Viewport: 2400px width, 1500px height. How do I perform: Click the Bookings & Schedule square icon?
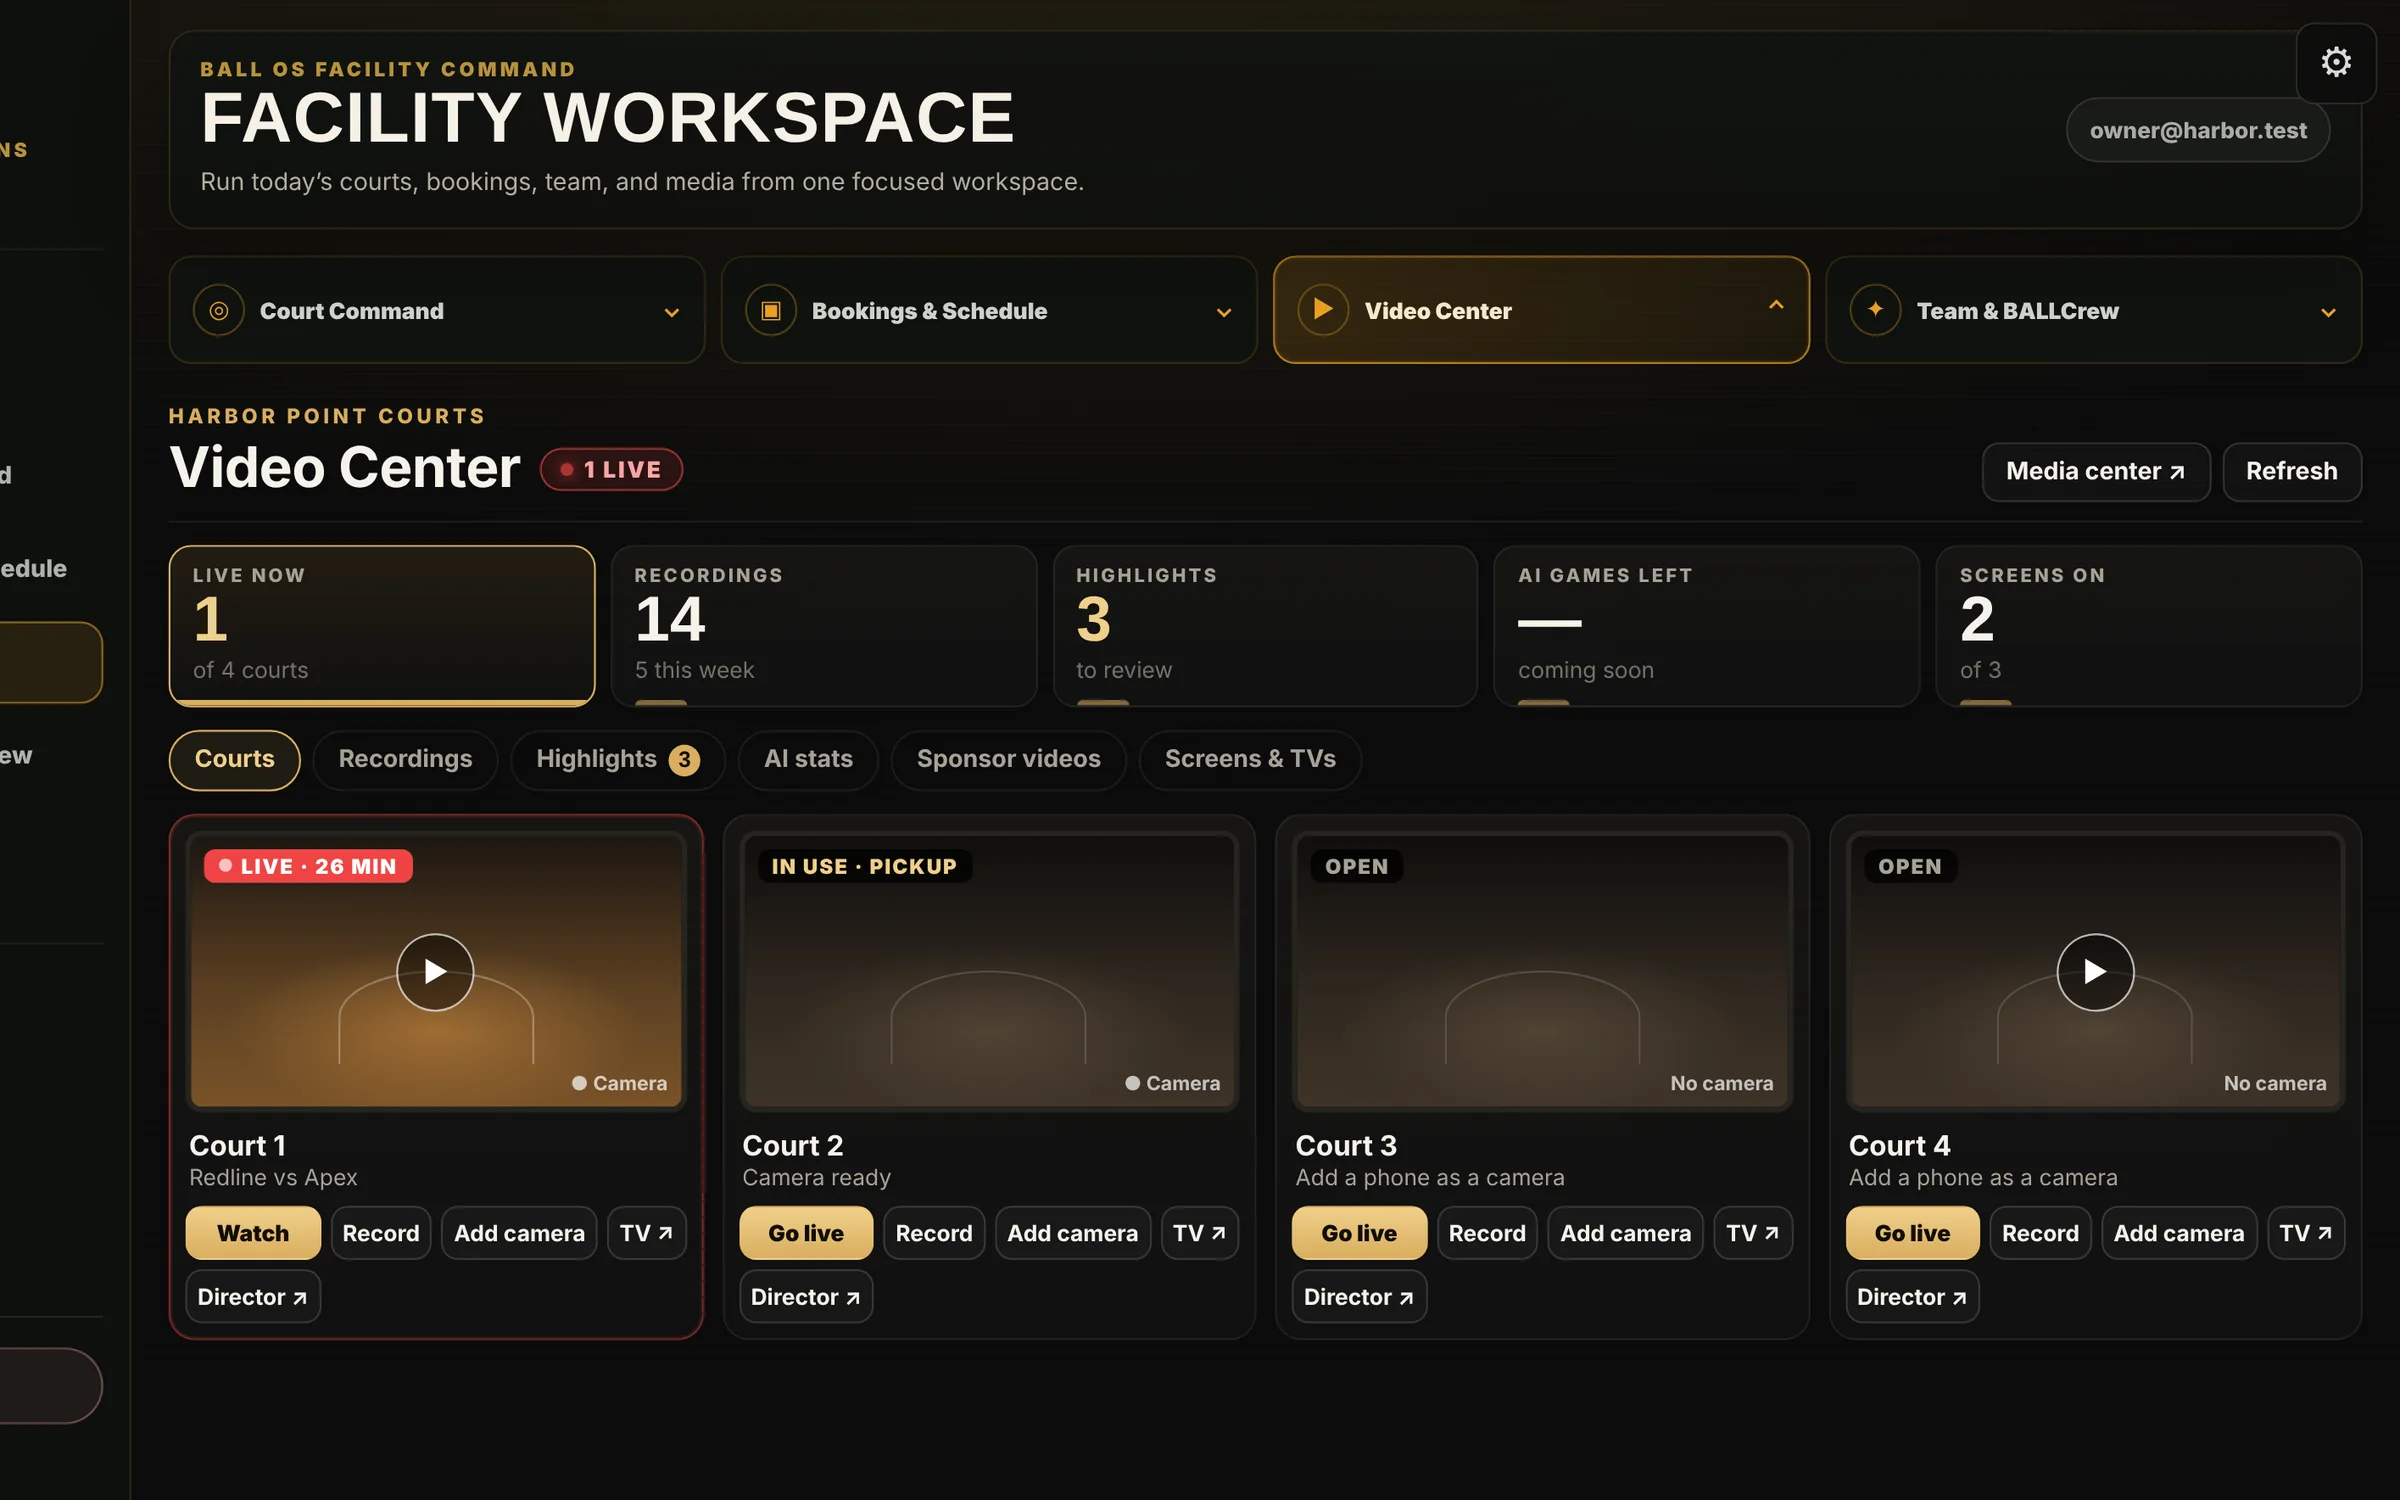pos(770,311)
